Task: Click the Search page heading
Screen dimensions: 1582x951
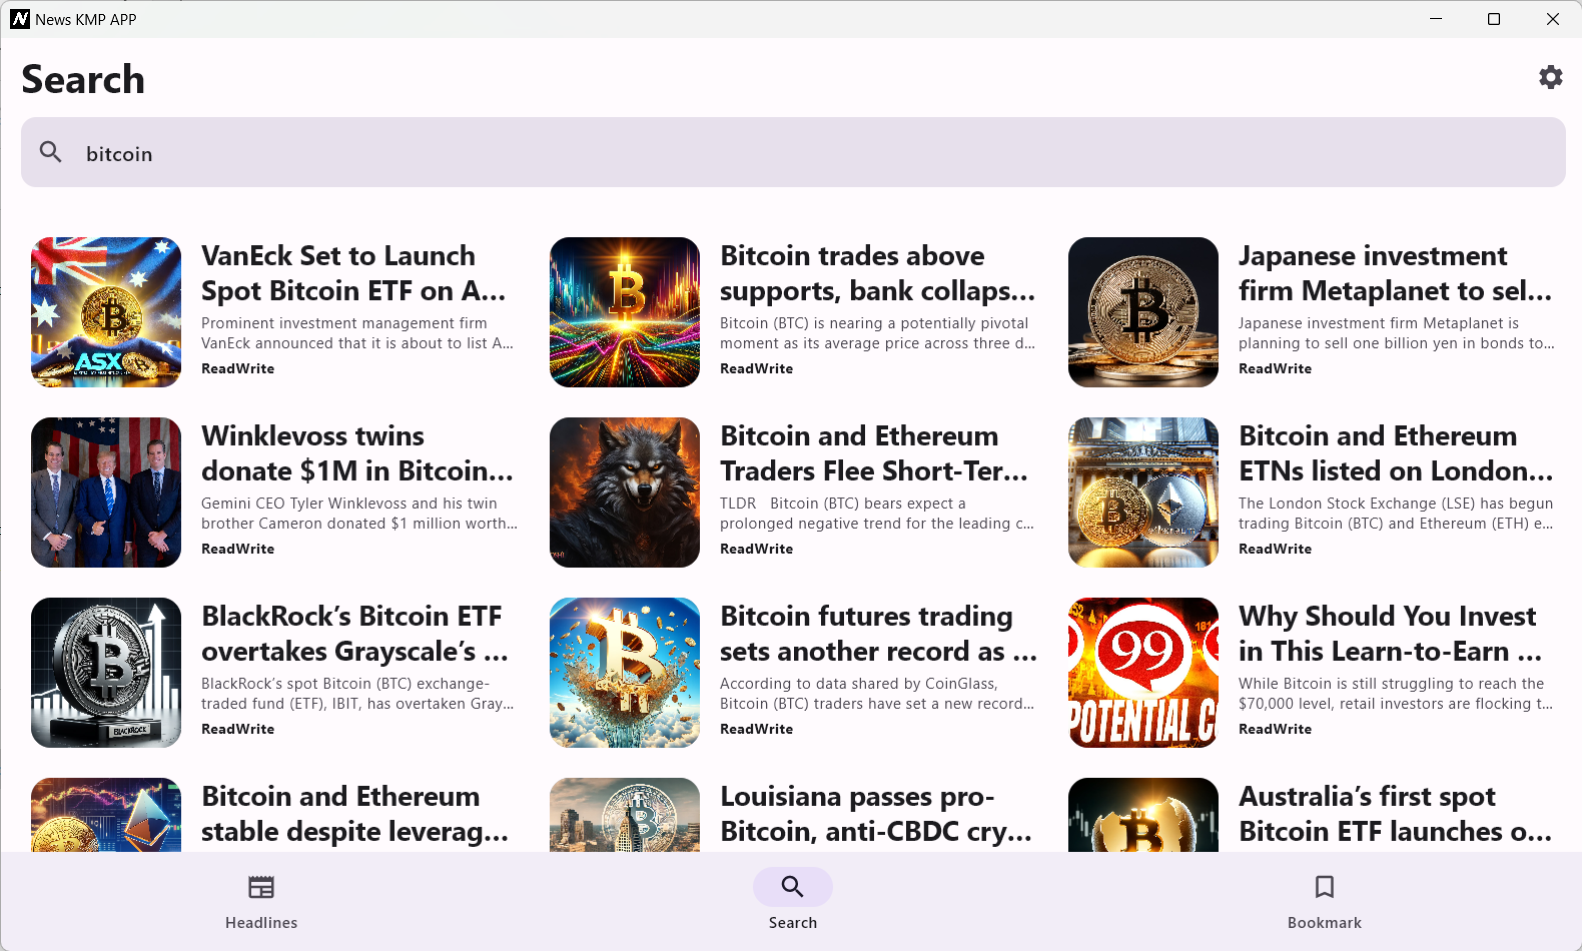Action: point(83,79)
